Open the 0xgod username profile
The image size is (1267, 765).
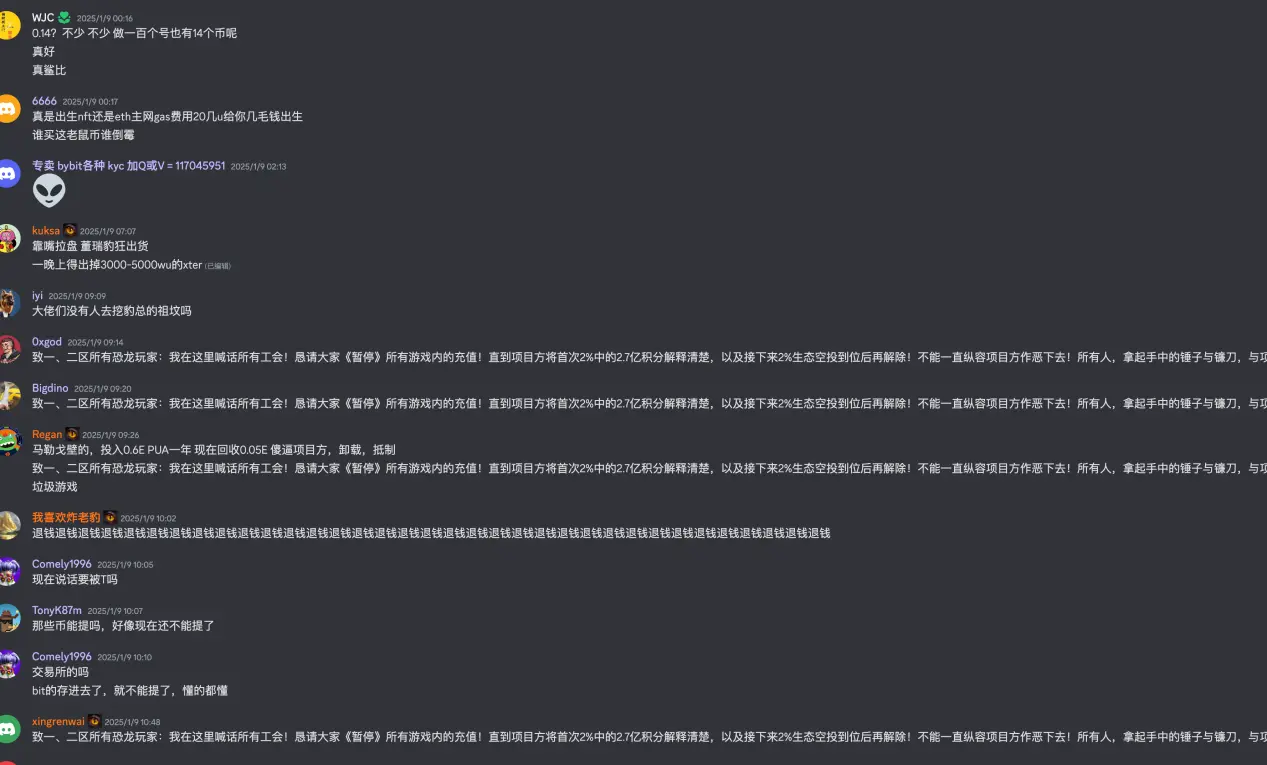(x=46, y=342)
